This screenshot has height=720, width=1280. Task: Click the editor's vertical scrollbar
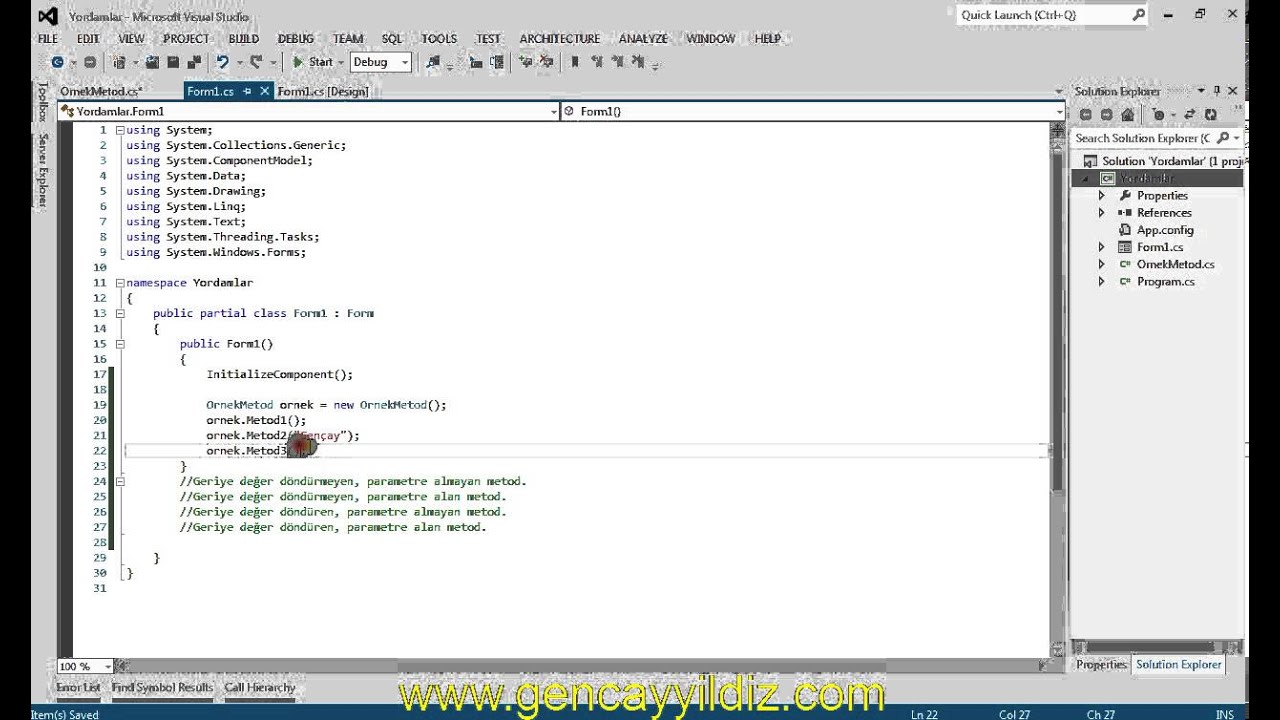click(1056, 300)
